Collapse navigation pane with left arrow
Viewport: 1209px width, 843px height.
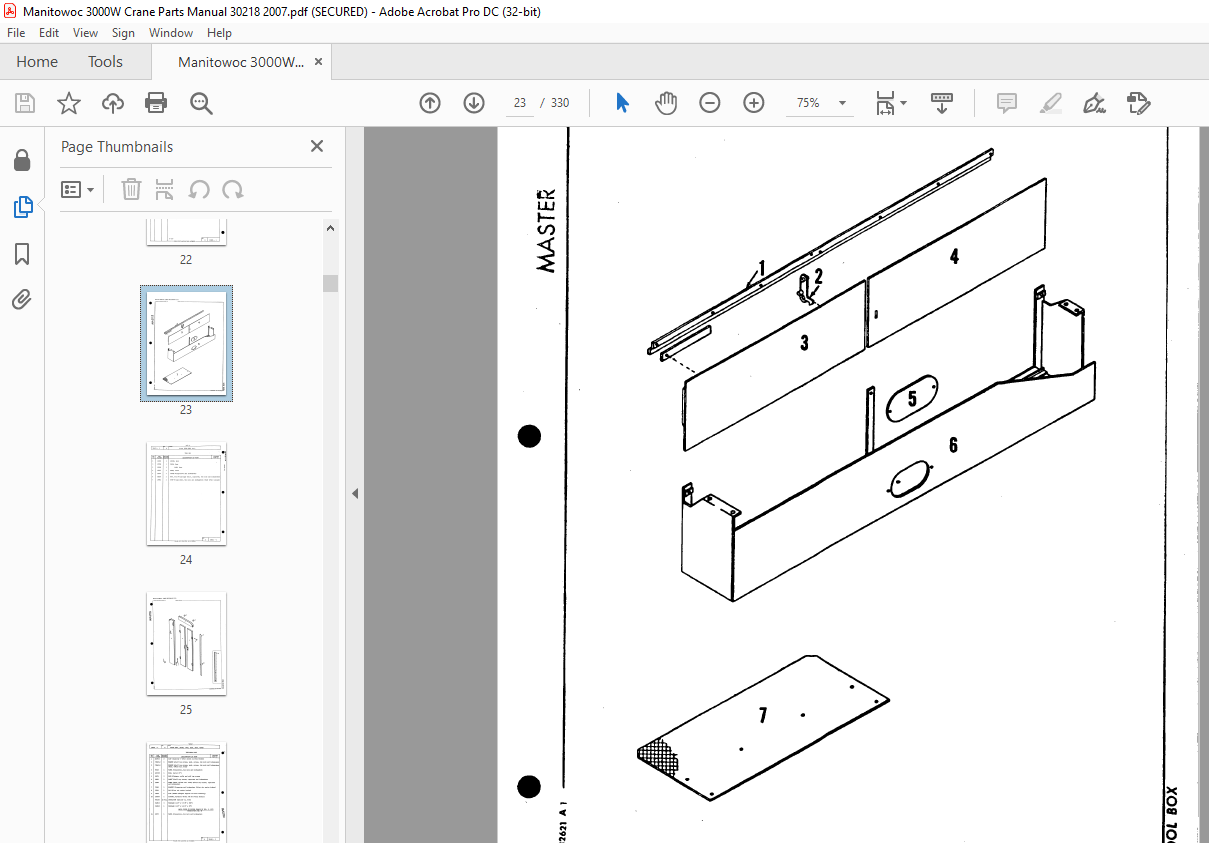pyautogui.click(x=354, y=493)
